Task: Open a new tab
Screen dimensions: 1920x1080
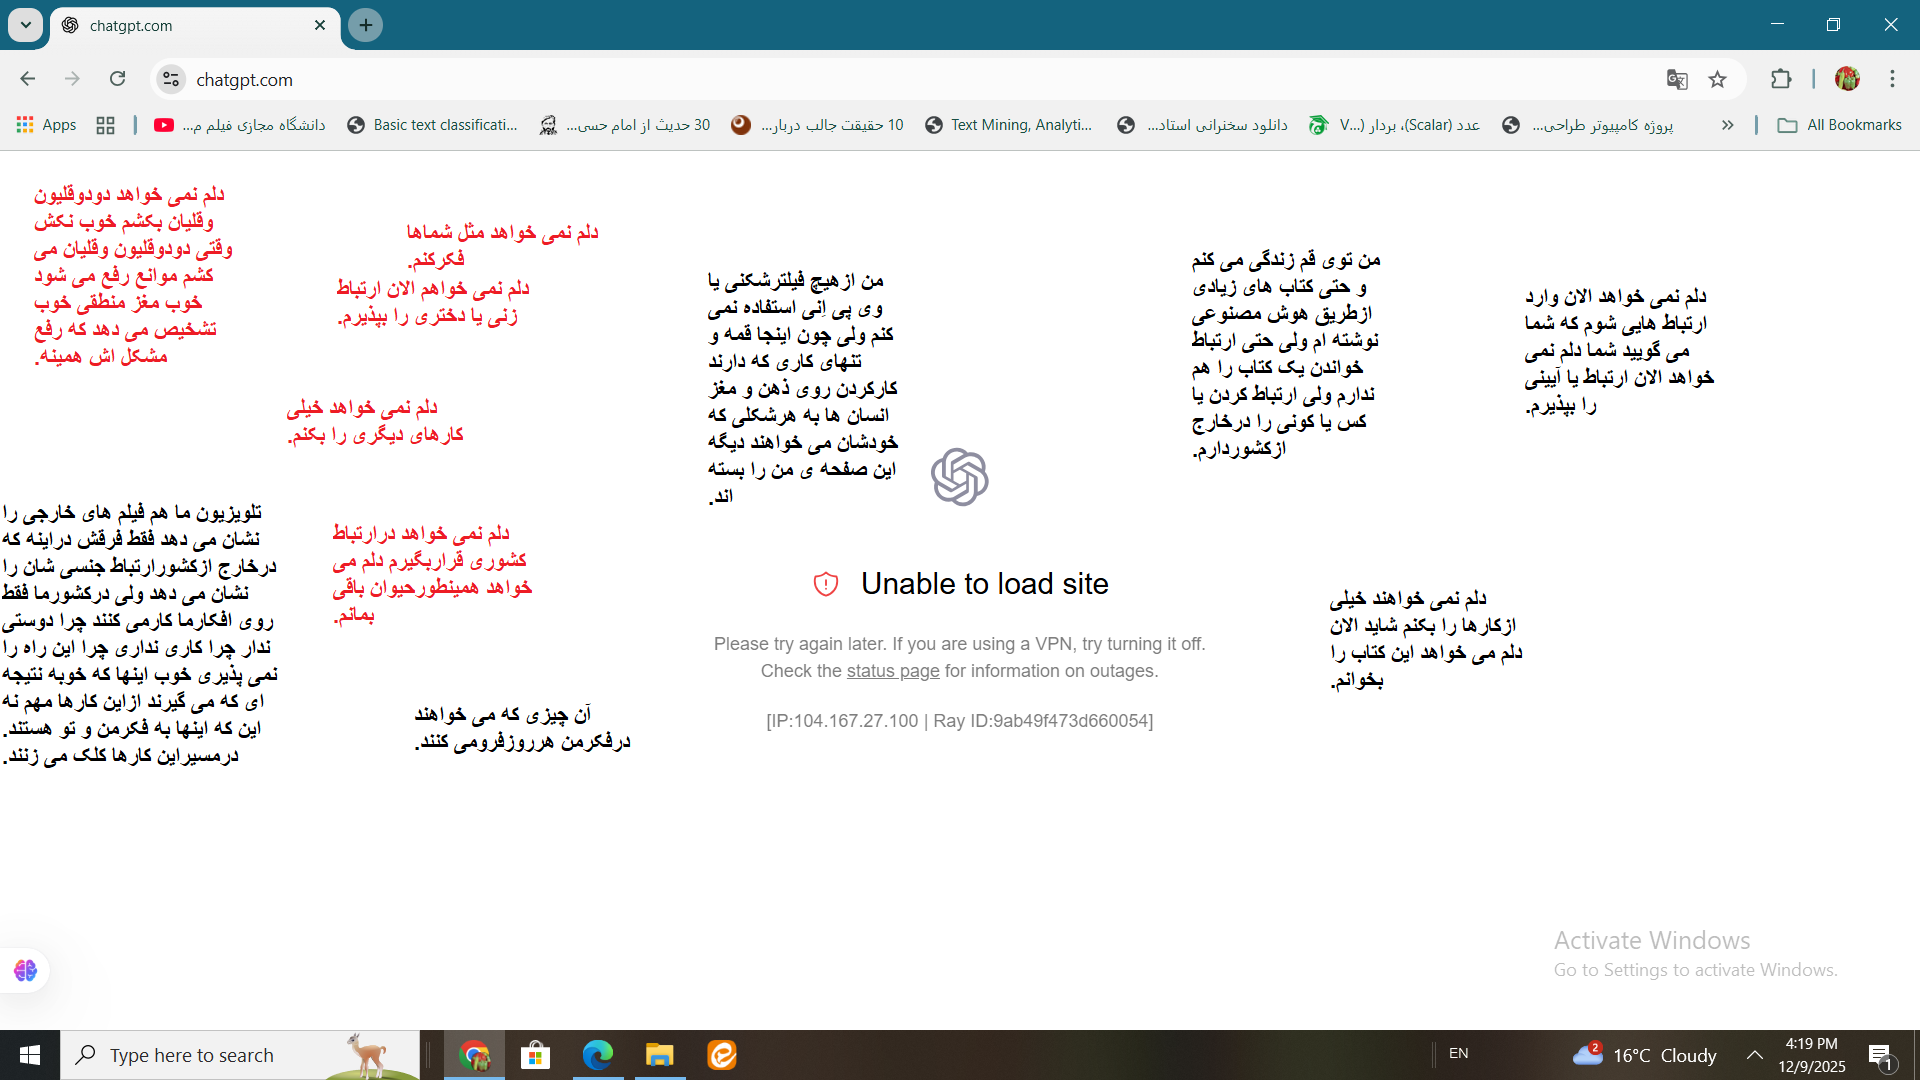Action: 366,25
